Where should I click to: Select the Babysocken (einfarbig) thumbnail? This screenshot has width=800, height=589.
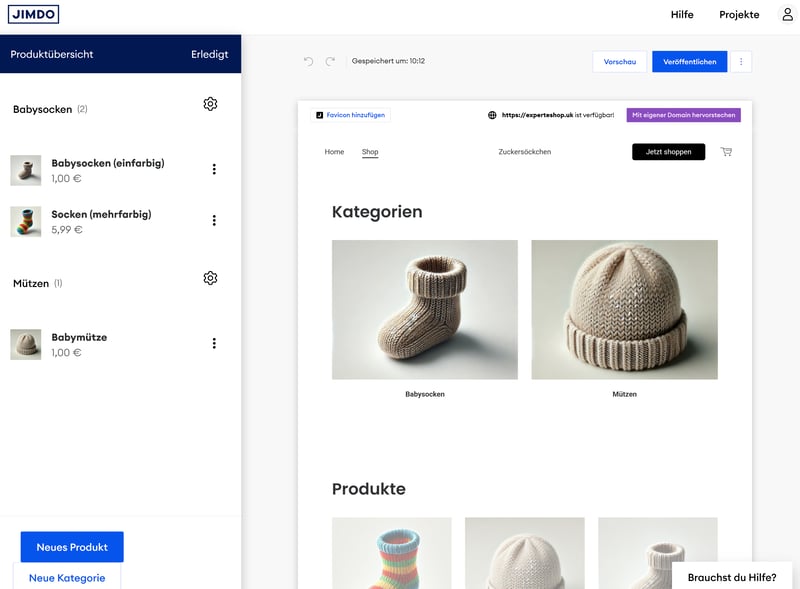26,170
